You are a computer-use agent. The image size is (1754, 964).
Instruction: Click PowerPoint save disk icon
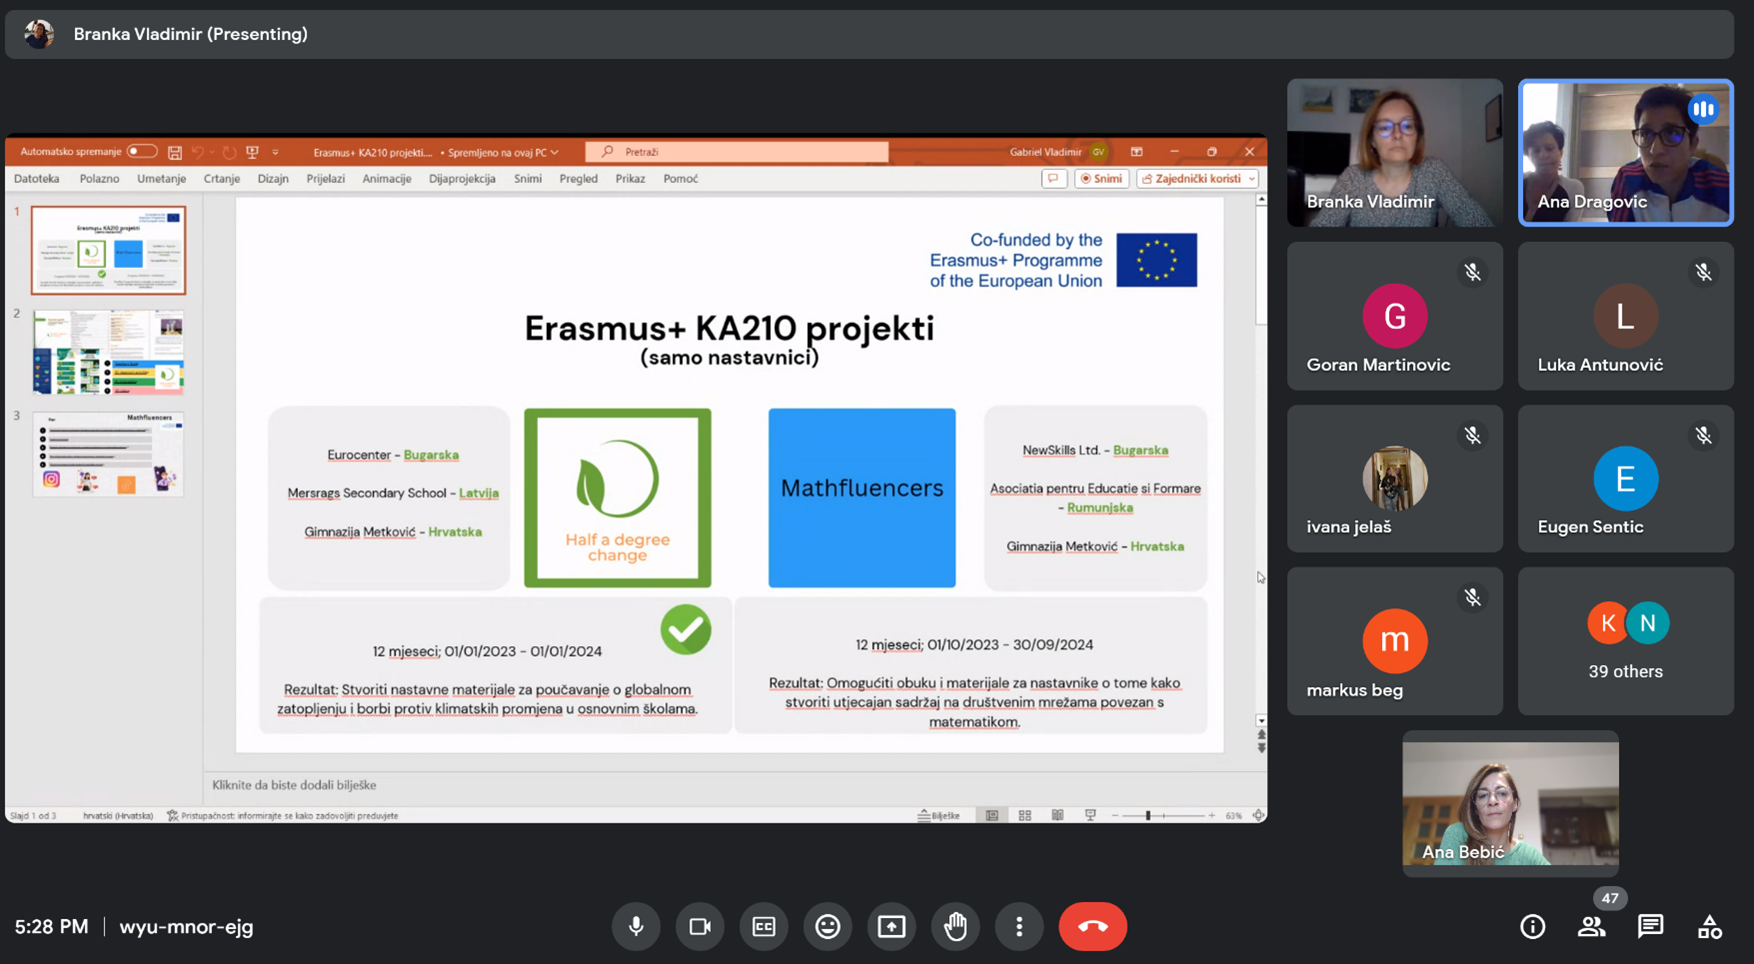coord(175,152)
